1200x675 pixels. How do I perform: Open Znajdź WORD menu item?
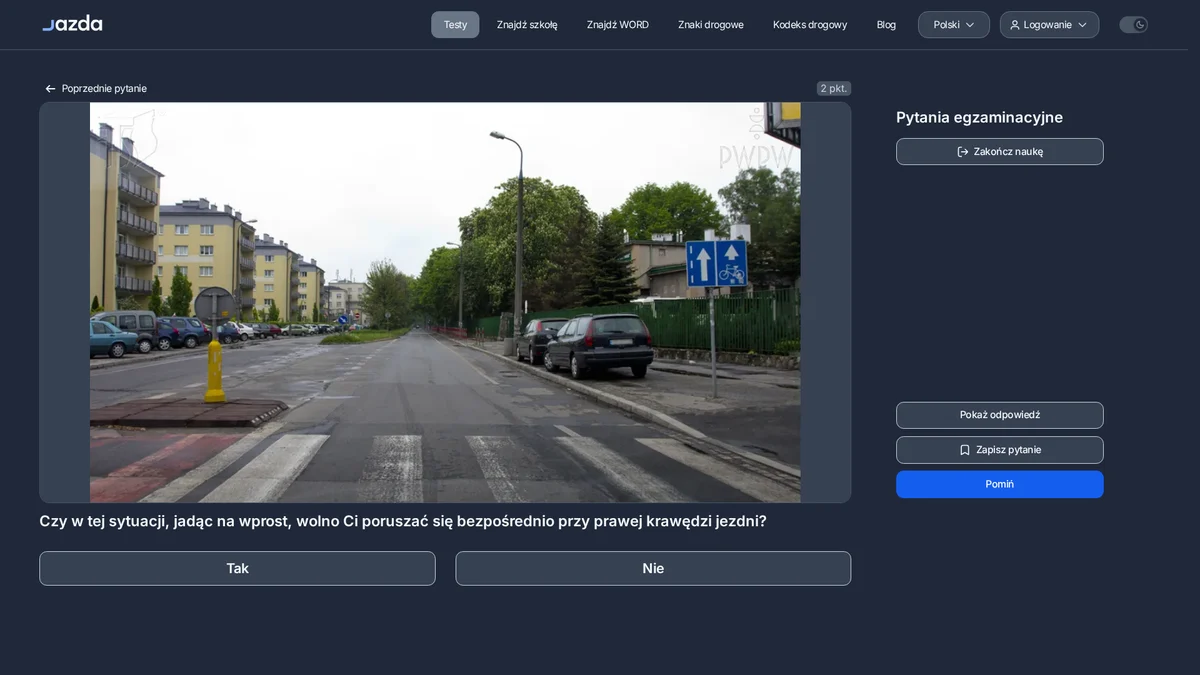pyautogui.click(x=618, y=25)
